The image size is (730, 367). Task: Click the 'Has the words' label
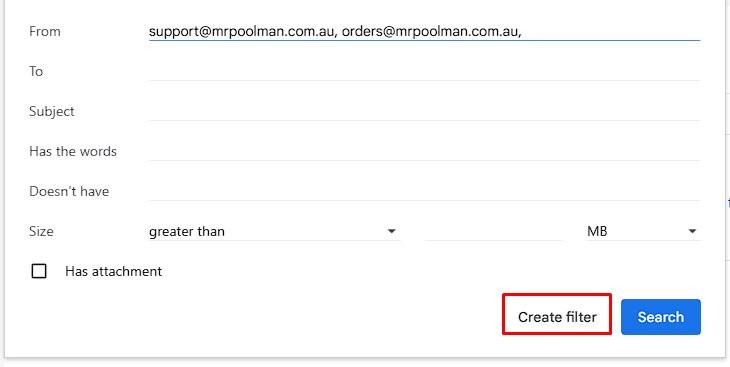[x=73, y=151]
